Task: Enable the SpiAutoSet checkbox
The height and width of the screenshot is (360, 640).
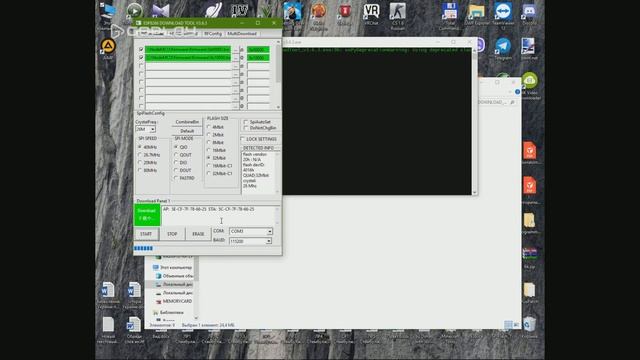Action: pos(246,122)
